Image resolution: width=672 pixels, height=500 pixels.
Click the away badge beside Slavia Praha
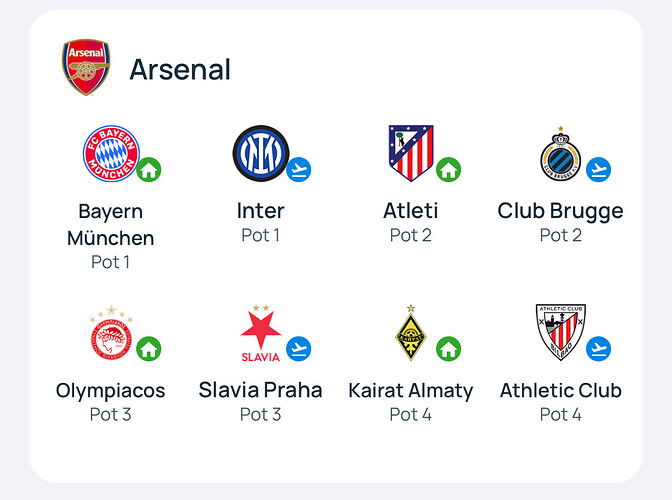299,349
